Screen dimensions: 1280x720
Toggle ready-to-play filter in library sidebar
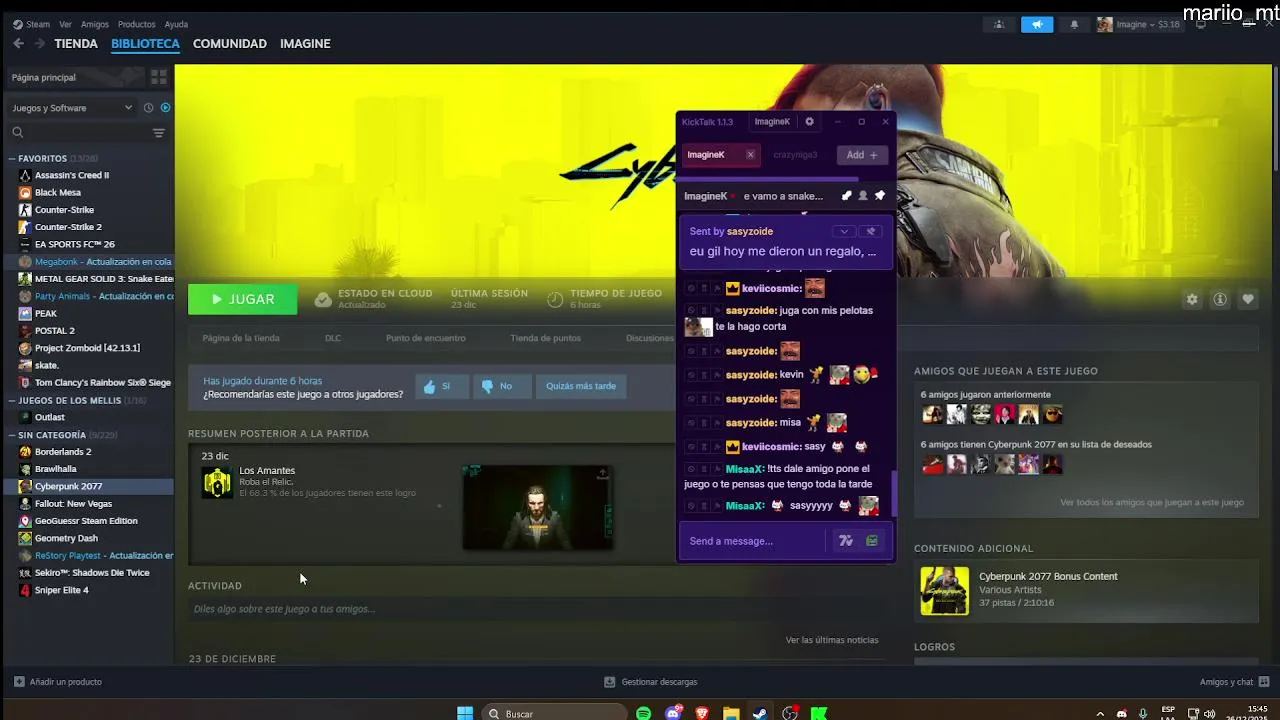165,108
